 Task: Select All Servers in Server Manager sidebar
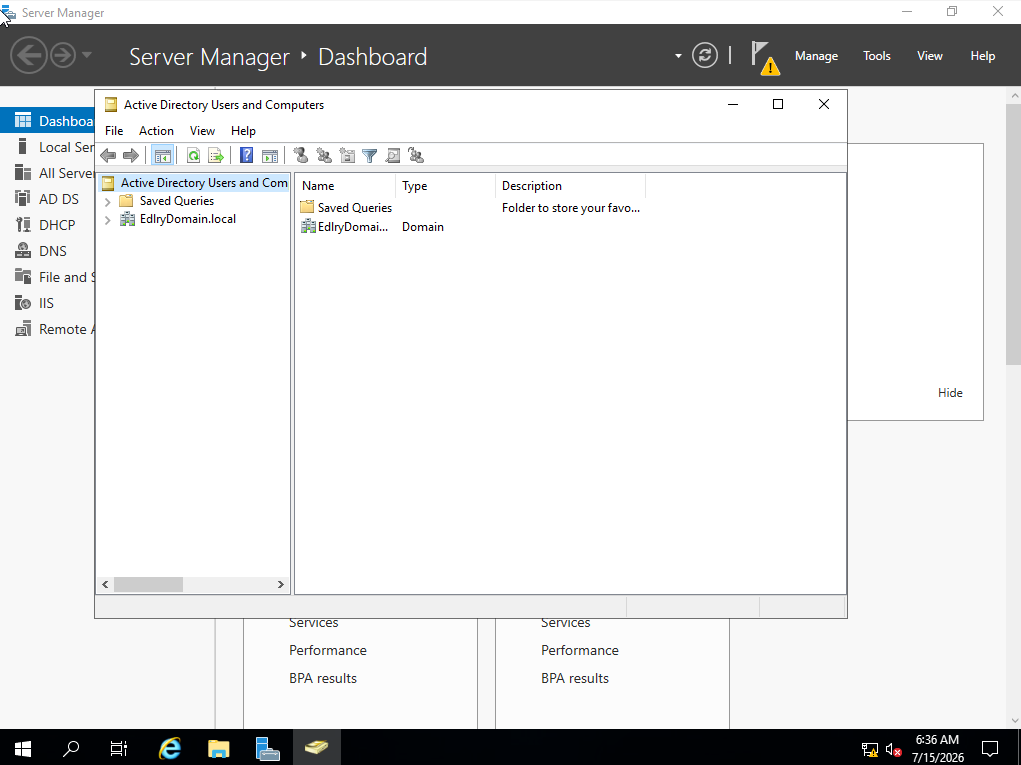(x=48, y=173)
